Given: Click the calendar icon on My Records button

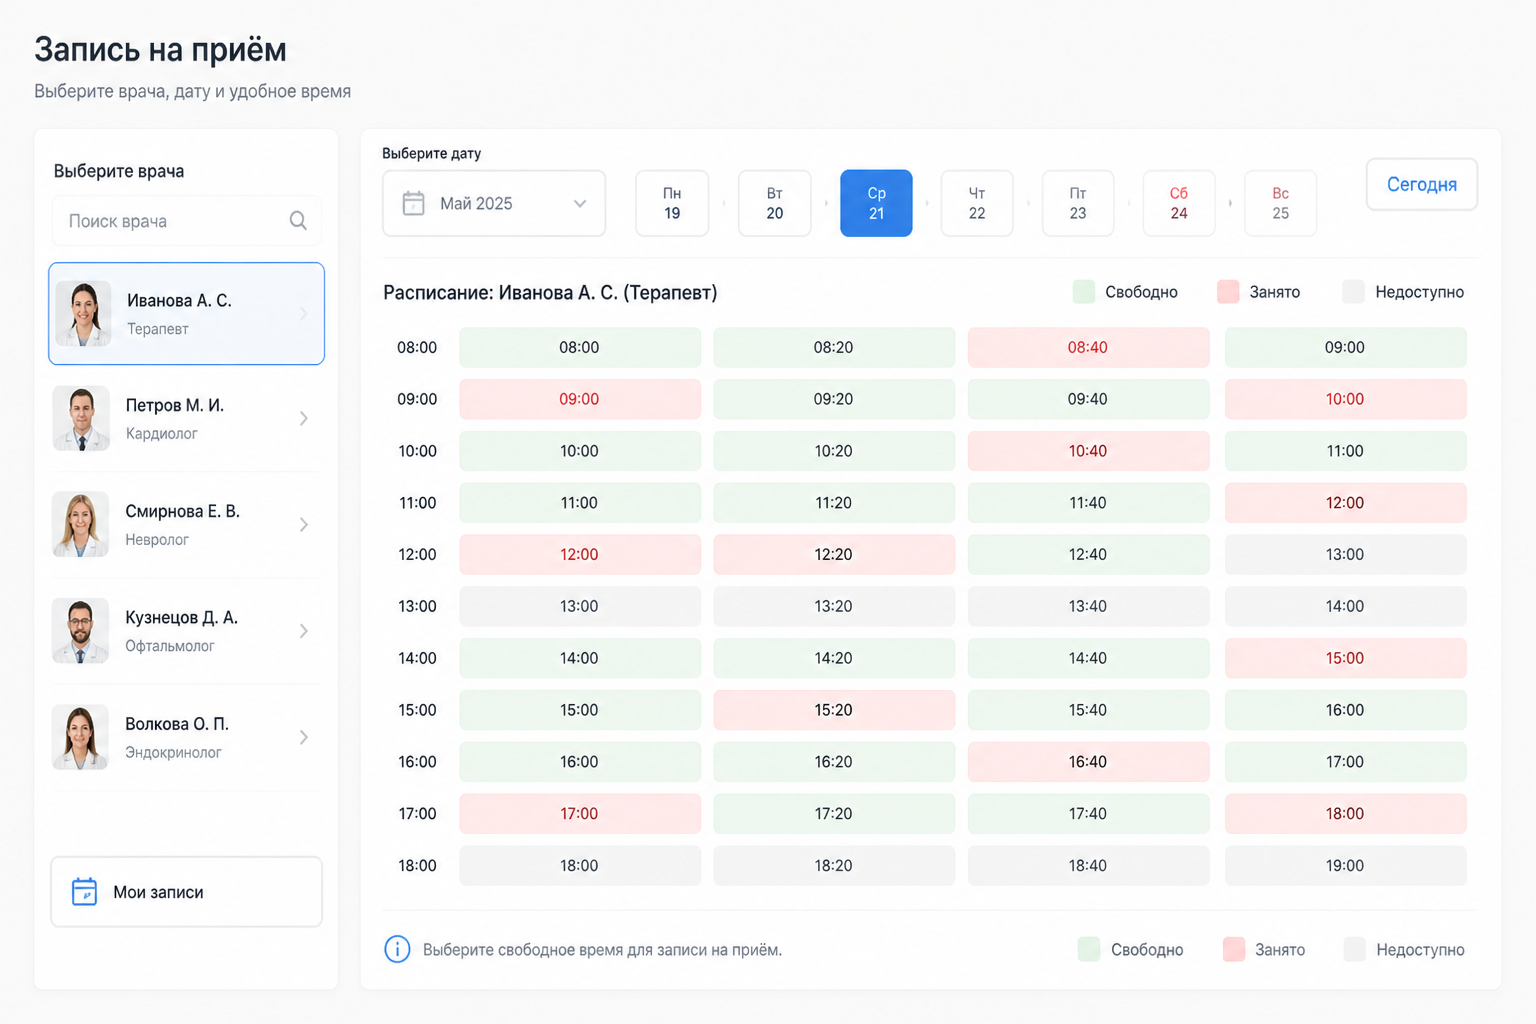Looking at the screenshot, I should click(x=85, y=891).
